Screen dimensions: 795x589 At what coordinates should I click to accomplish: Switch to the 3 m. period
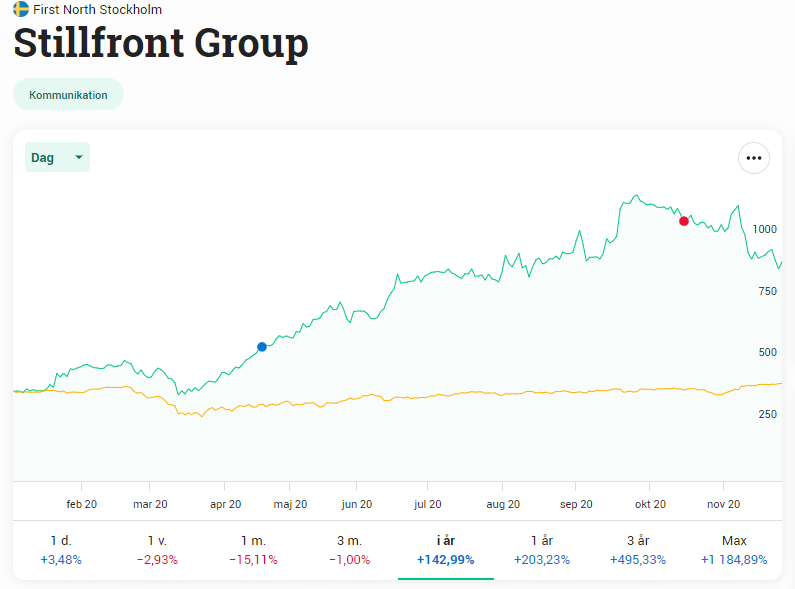coord(349,549)
